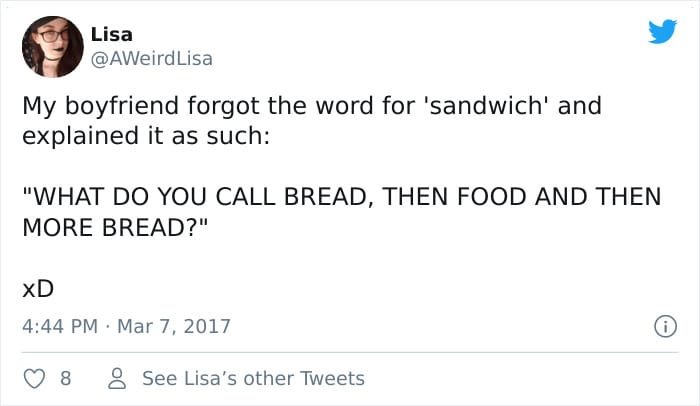Click the words THEN FOOD AND THEN
Viewport: 700px width, 406px height.
[x=521, y=197]
